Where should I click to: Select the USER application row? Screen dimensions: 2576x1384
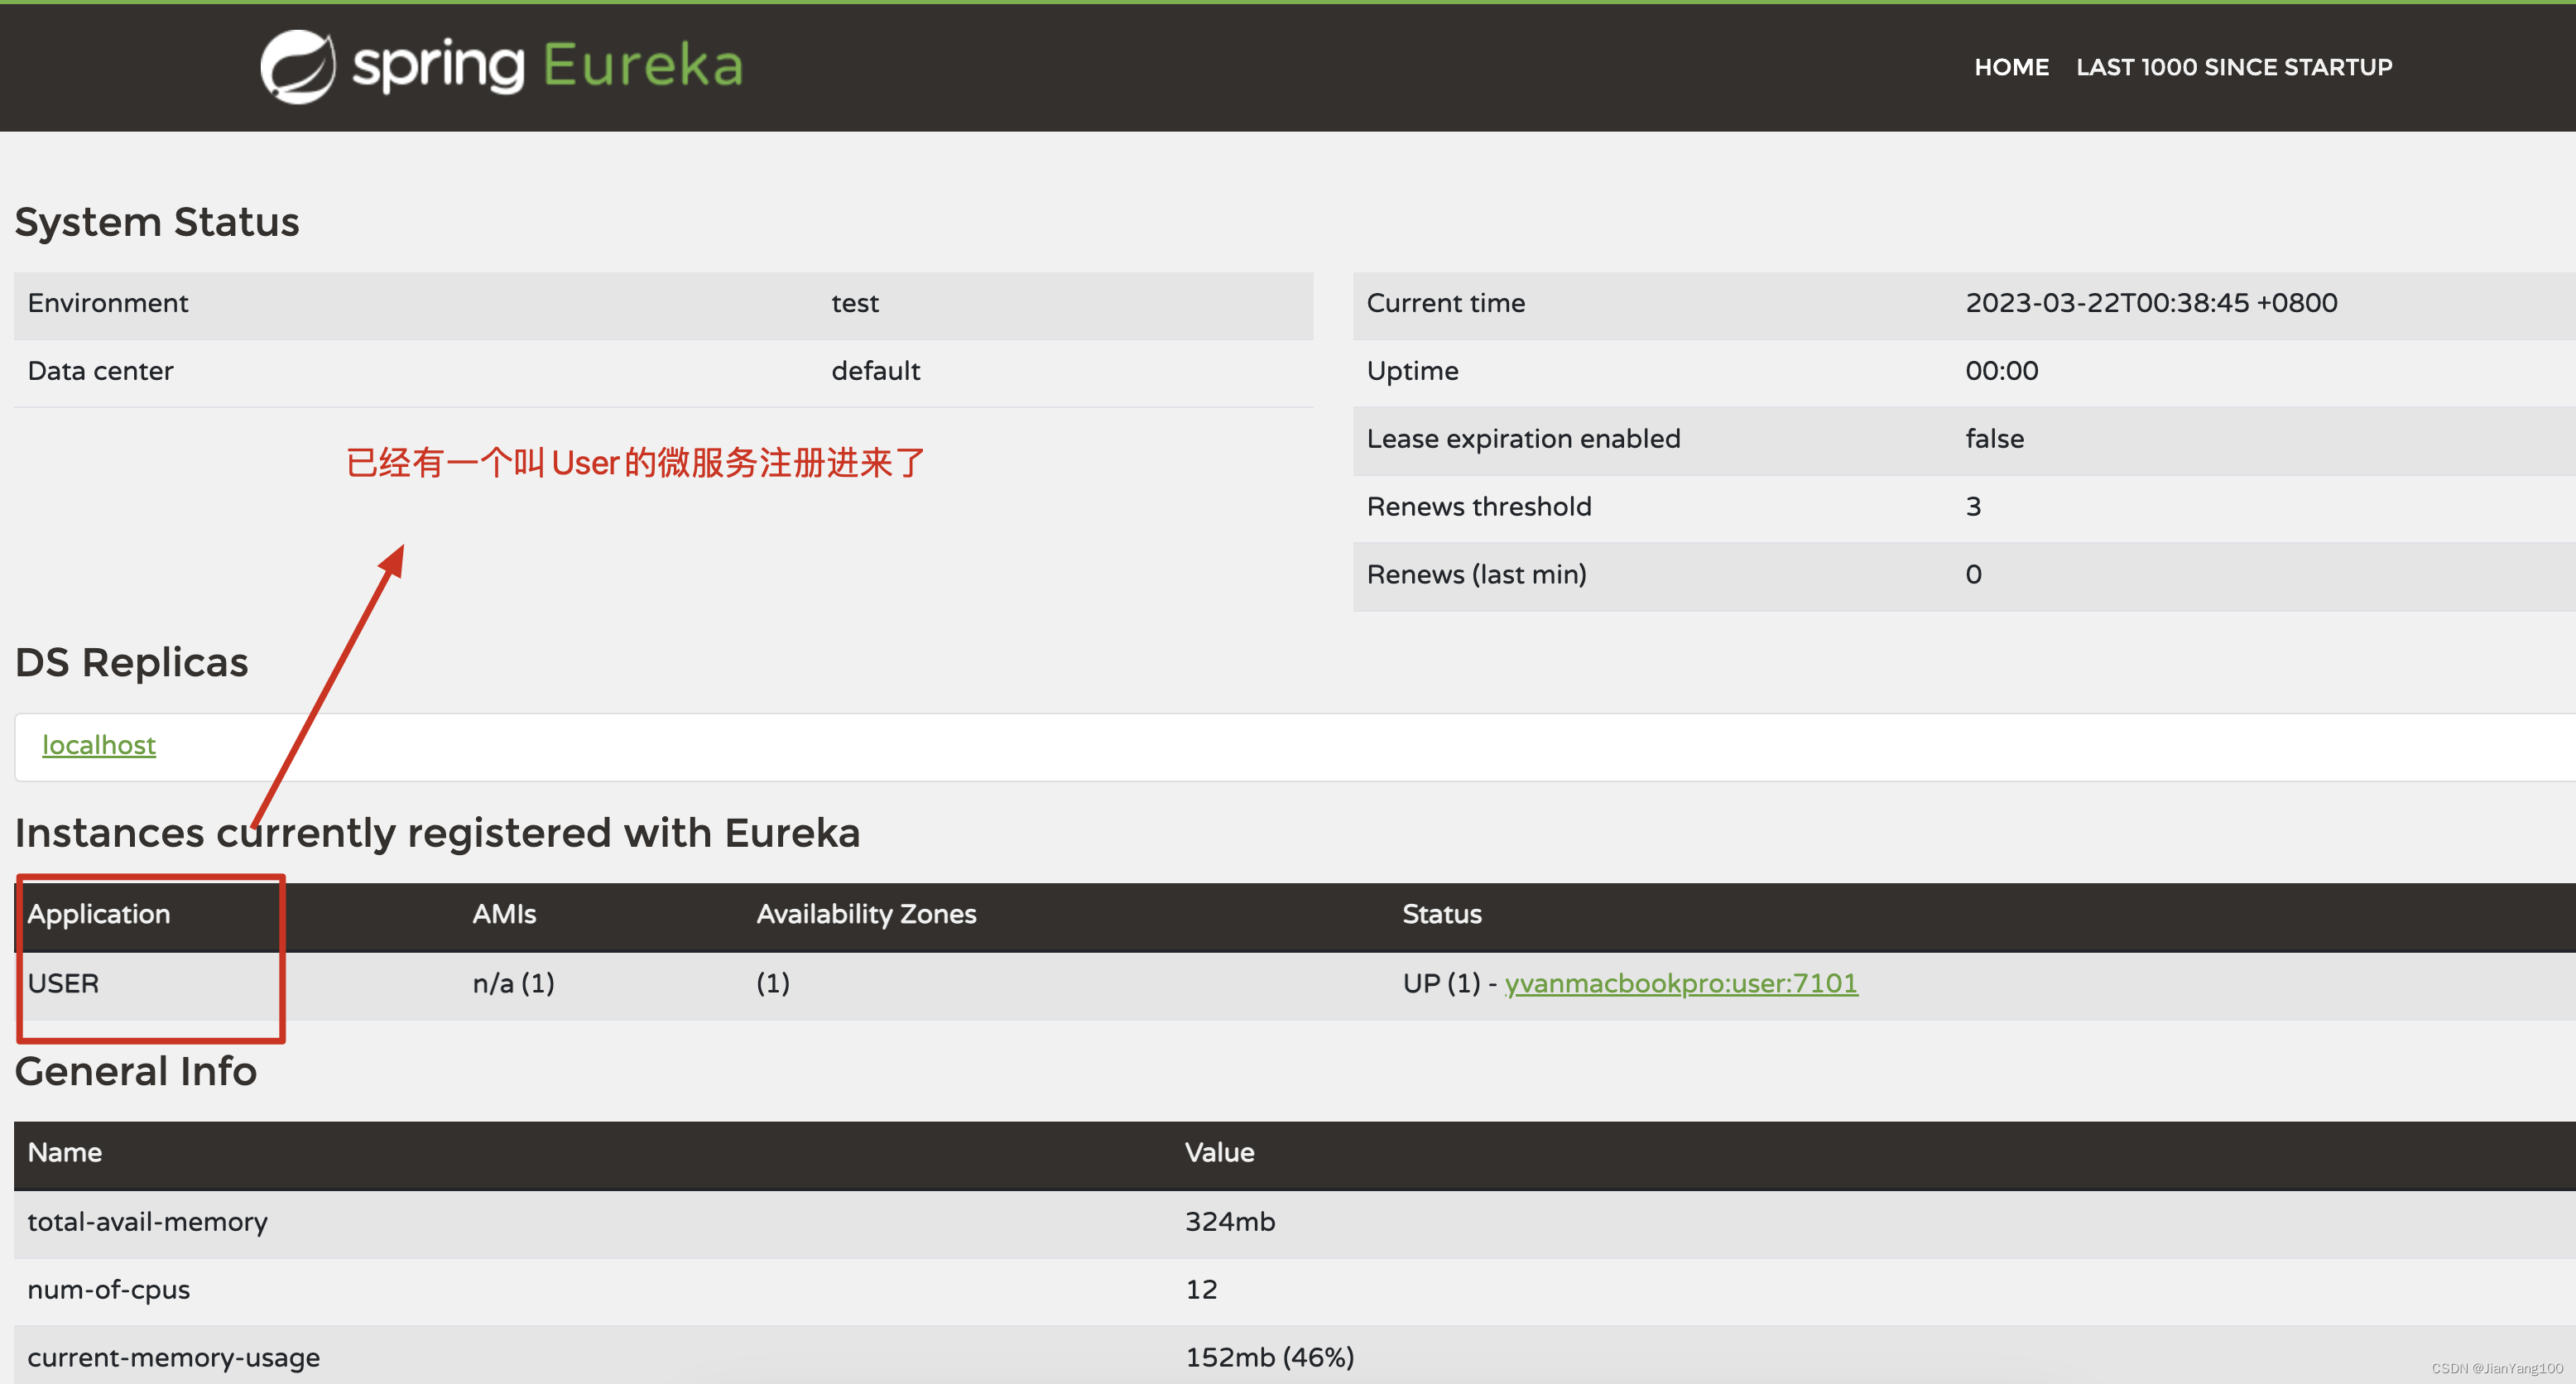click(x=64, y=983)
